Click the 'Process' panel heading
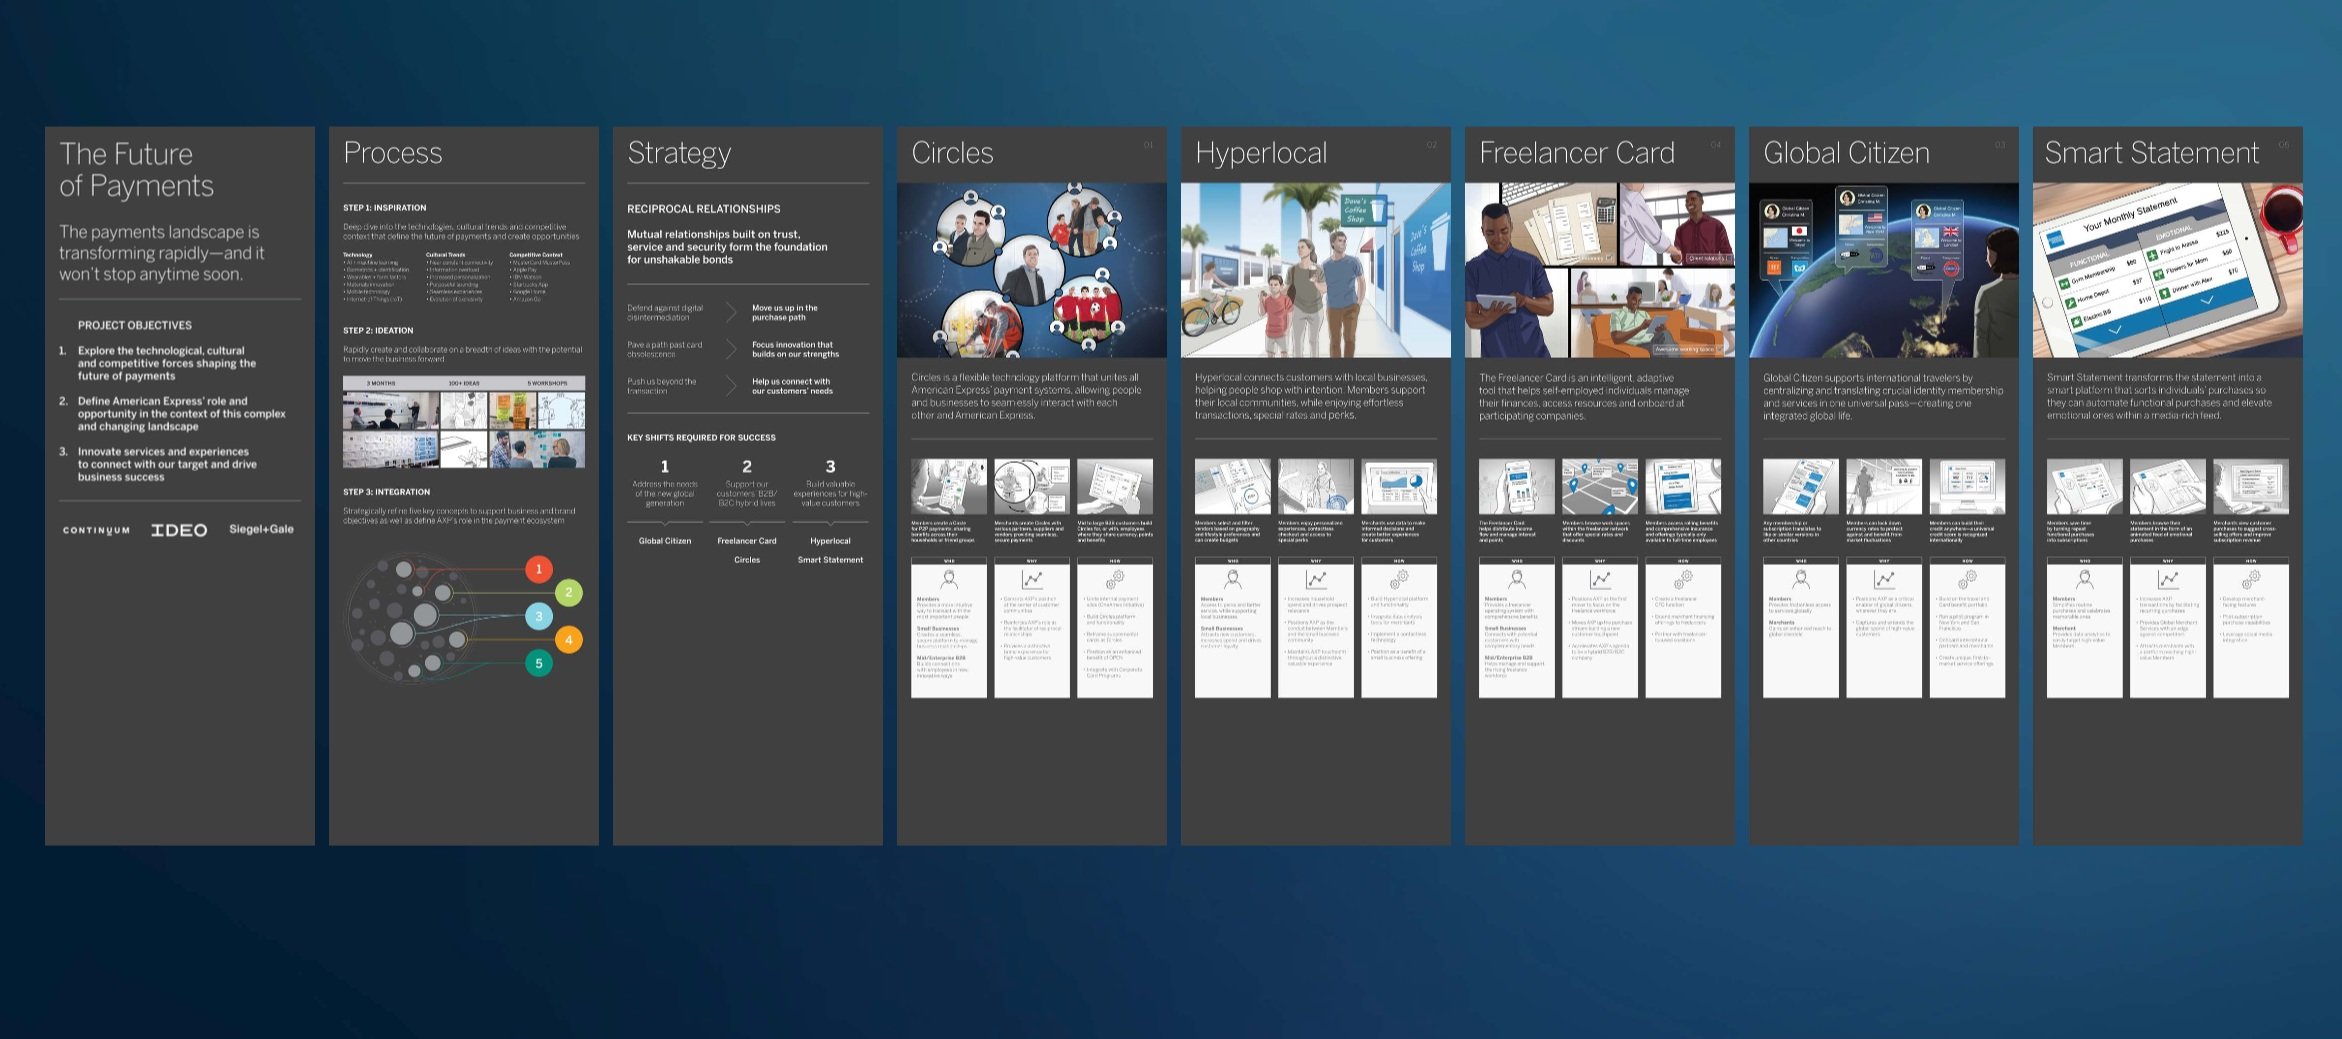The height and width of the screenshot is (1039, 2342). [x=392, y=153]
